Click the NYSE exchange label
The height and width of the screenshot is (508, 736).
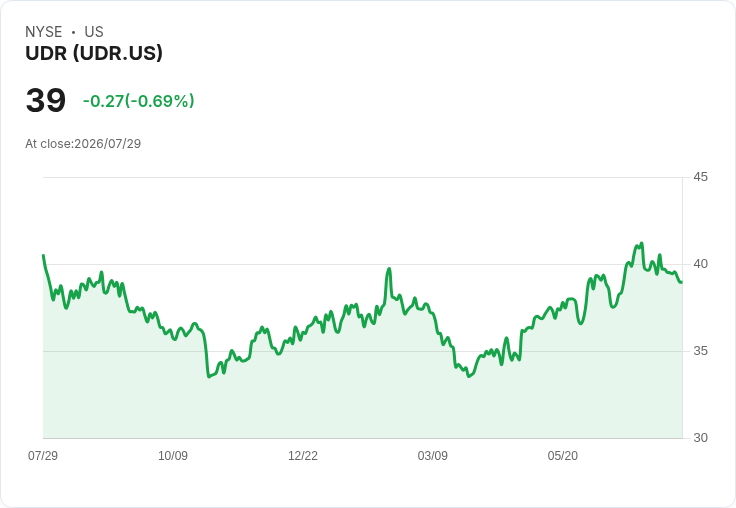click(44, 32)
